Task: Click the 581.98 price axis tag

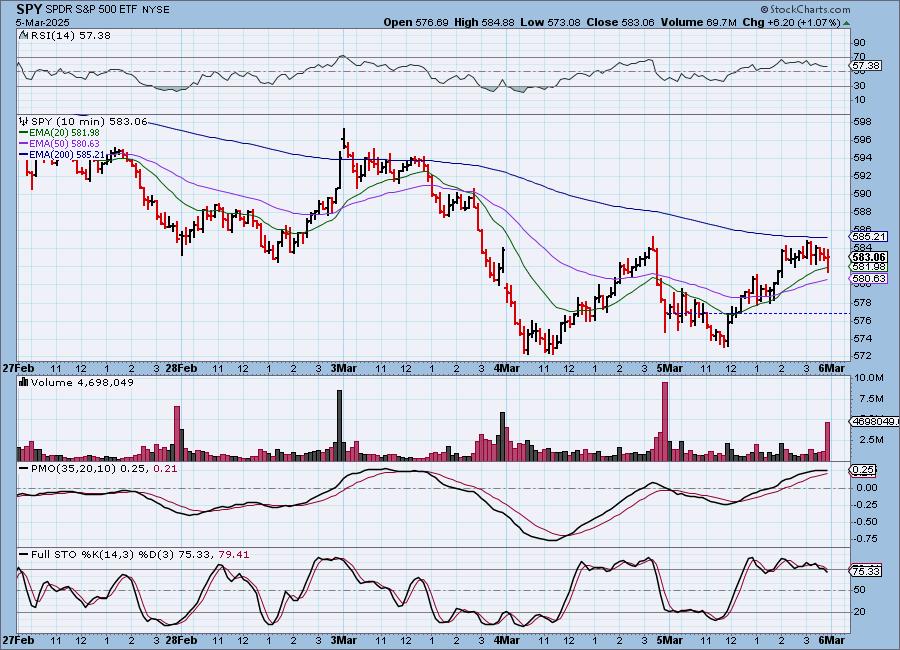Action: pos(868,267)
